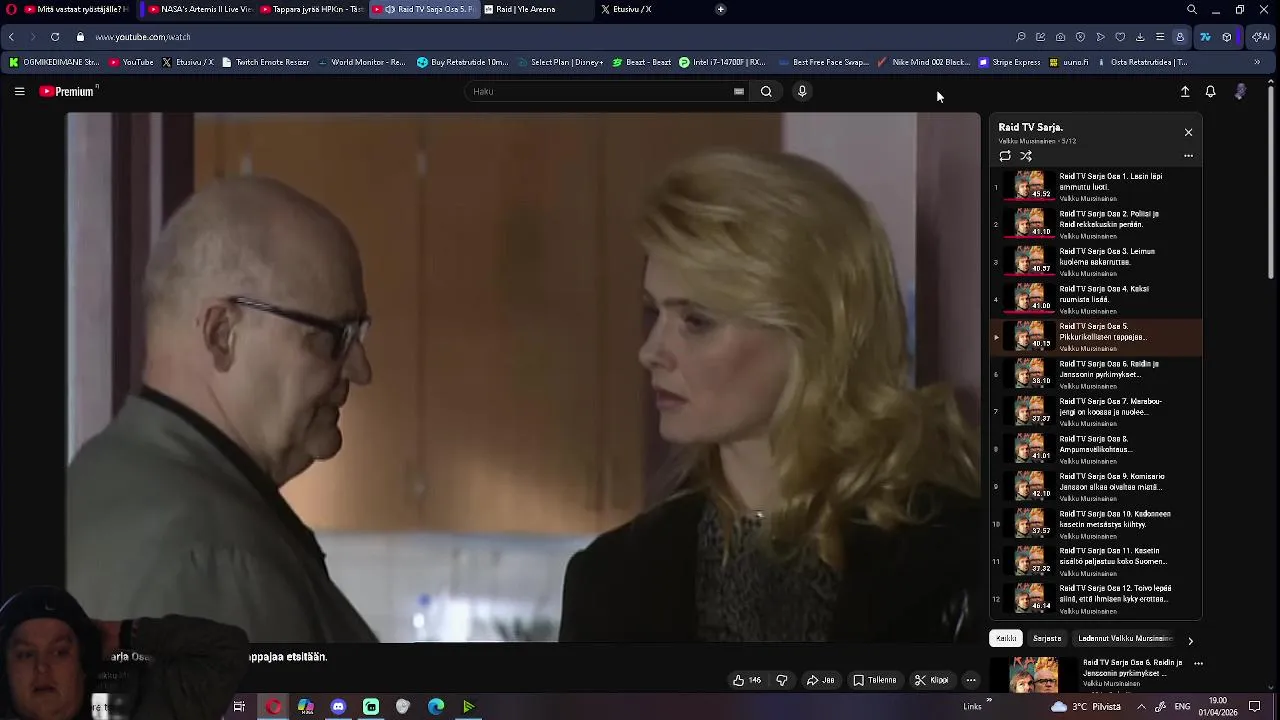Select the Sarjasta filter chip
The image size is (1280, 720).
tap(1047, 638)
